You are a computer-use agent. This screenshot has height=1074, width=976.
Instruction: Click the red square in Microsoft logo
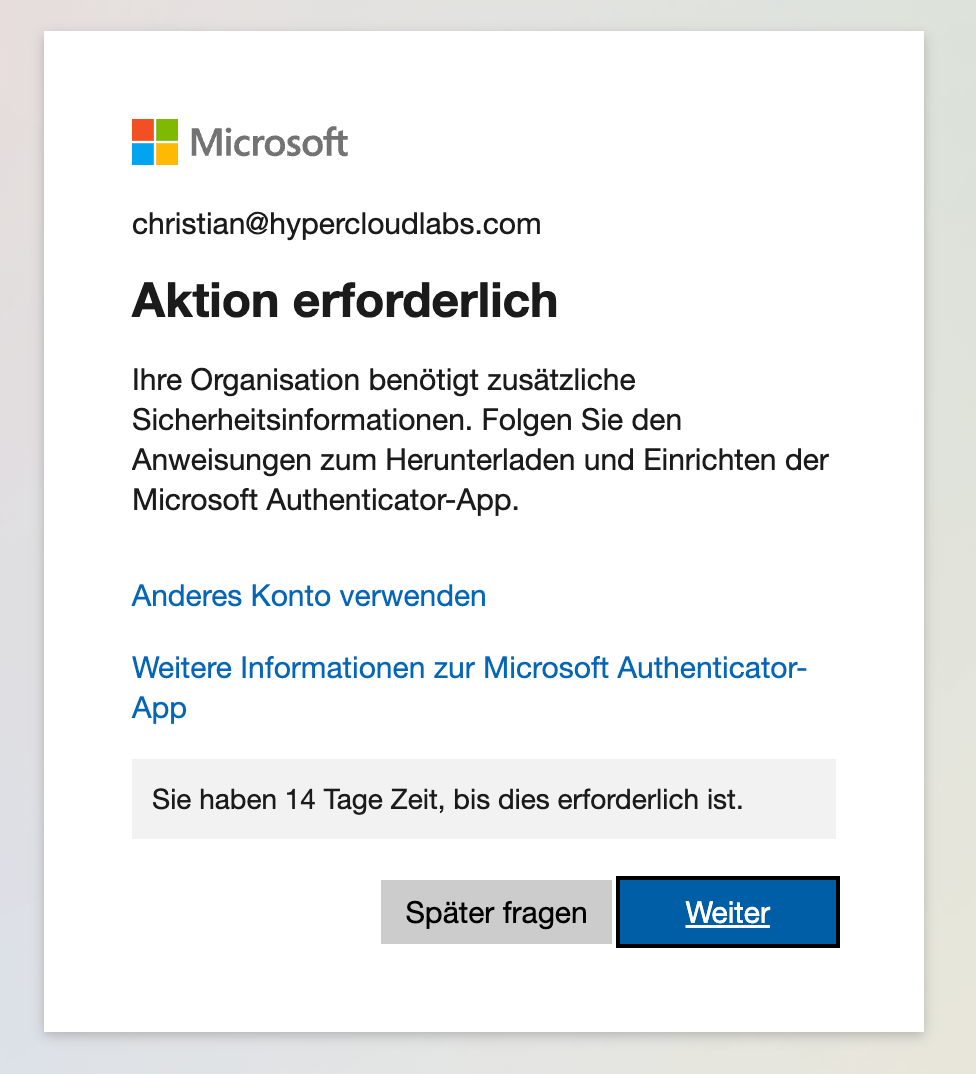(x=143, y=130)
